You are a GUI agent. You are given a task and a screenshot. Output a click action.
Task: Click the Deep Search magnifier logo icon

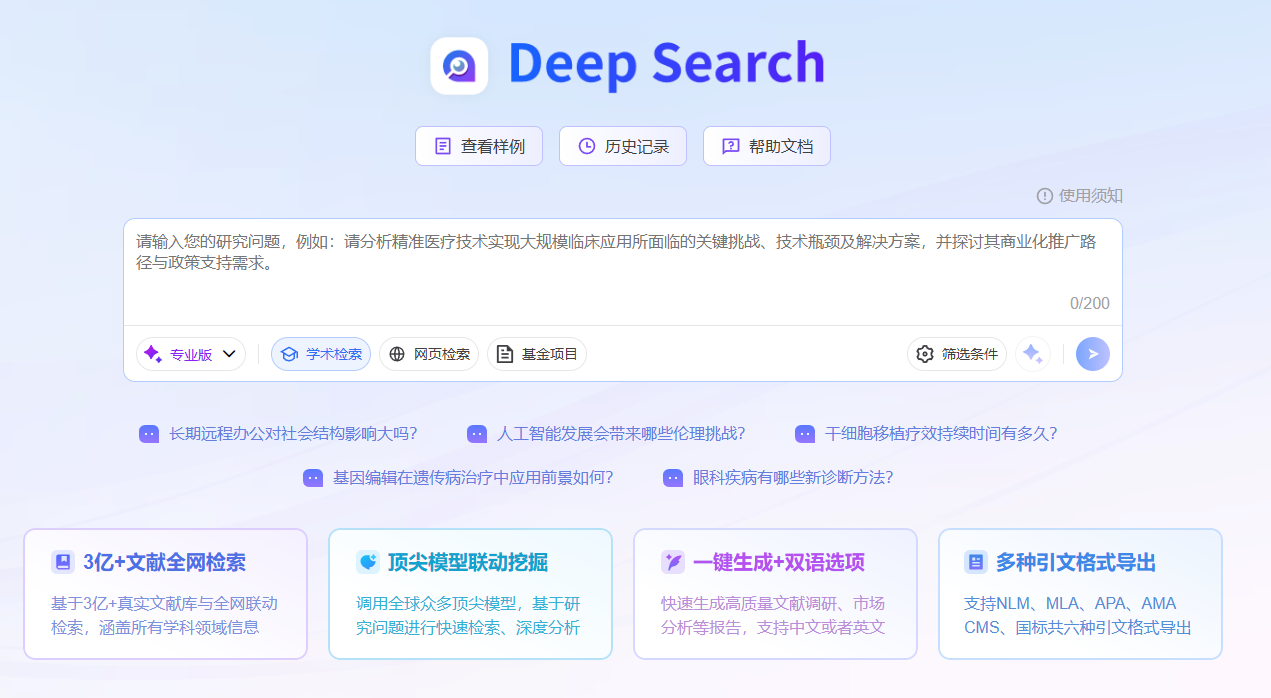point(459,64)
